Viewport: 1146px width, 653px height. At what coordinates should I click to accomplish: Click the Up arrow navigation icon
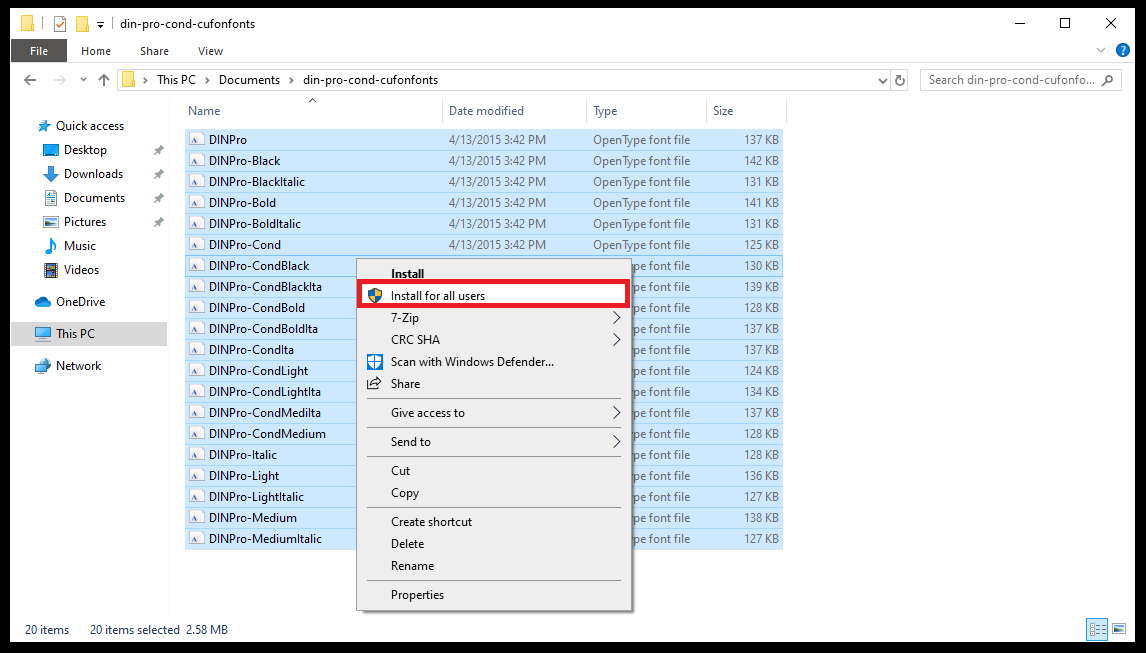coord(103,80)
